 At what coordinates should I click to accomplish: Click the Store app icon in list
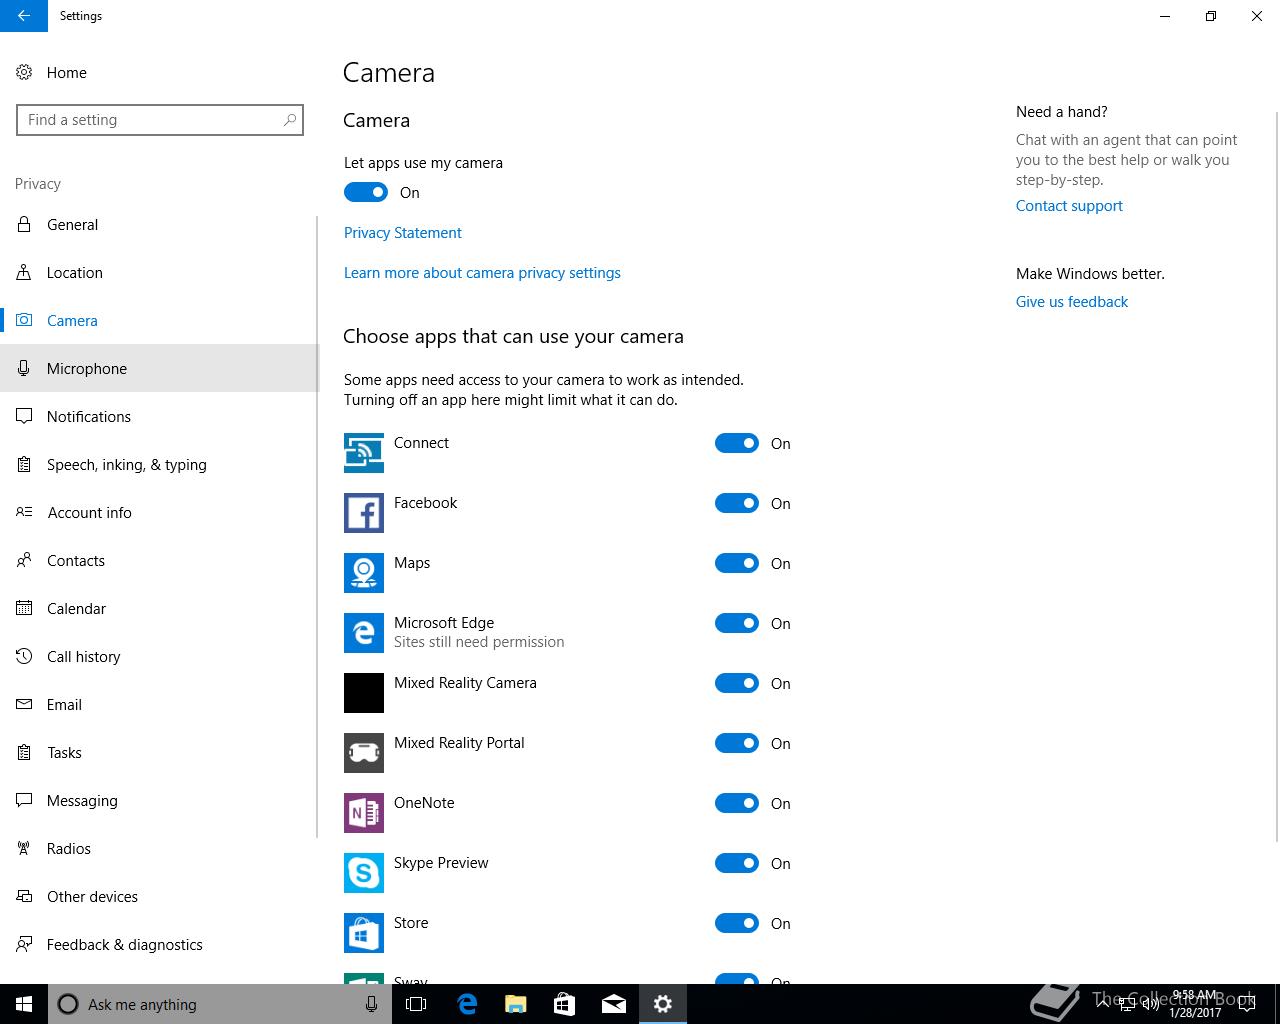[x=364, y=933]
